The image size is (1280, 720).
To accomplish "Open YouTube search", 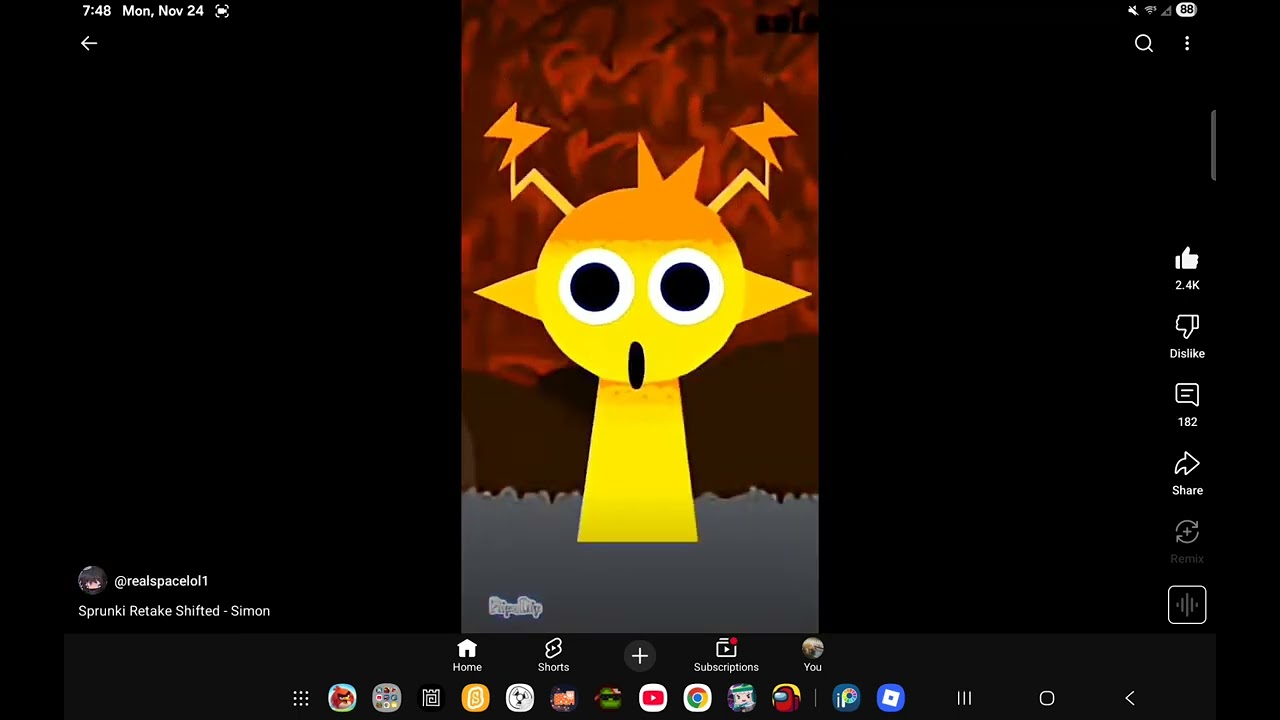I will click(x=1144, y=43).
